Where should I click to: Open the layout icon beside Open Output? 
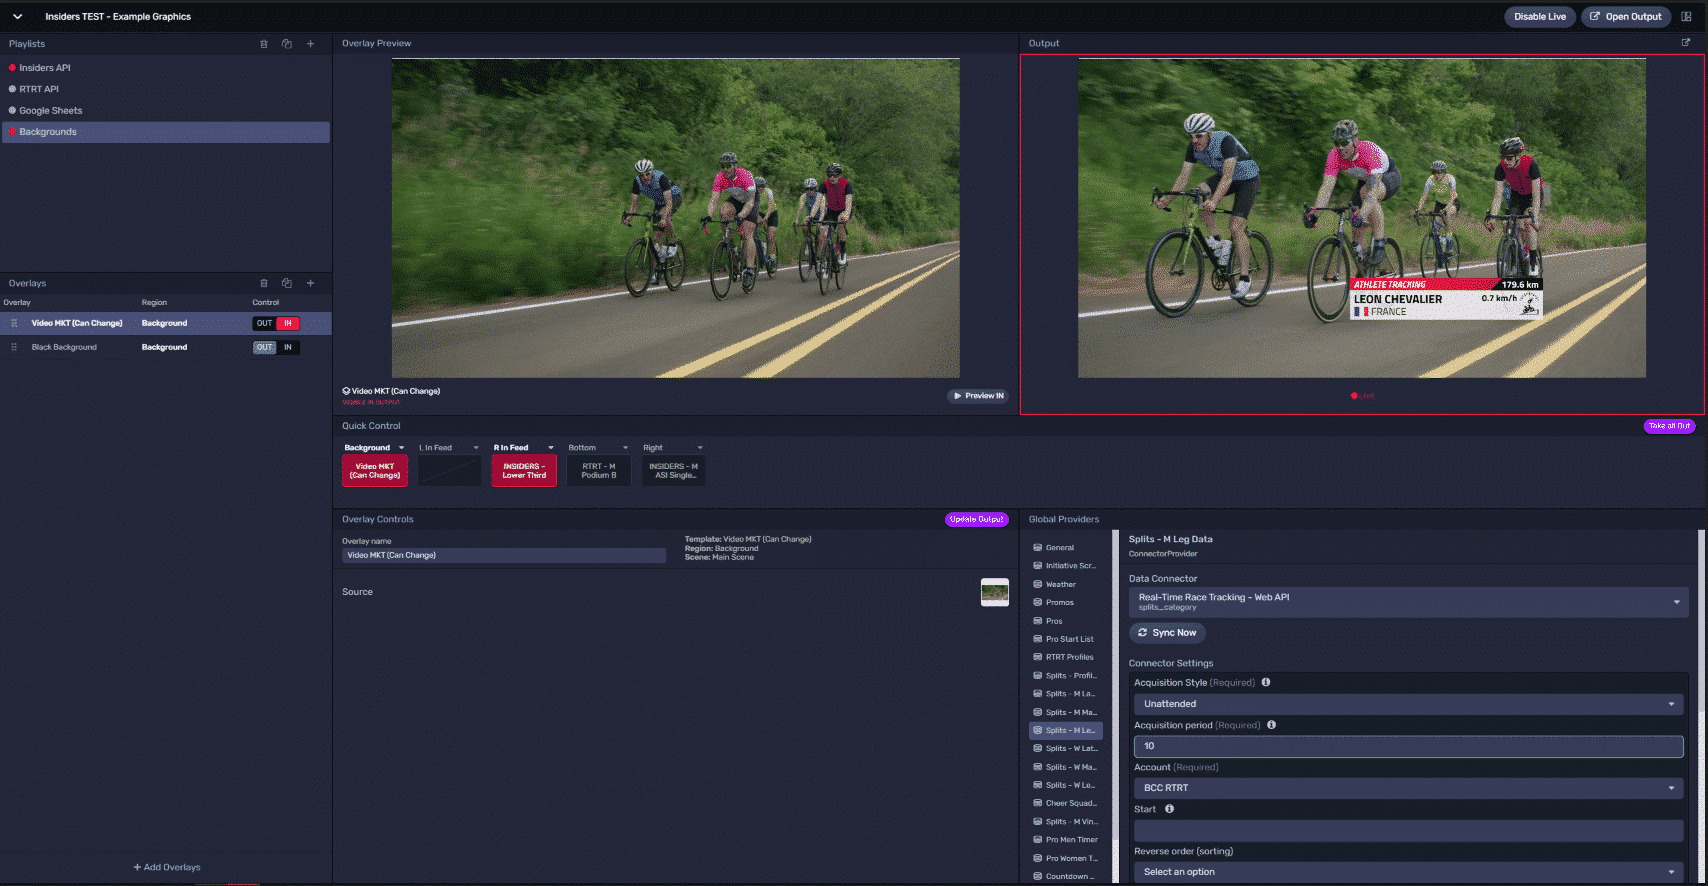[1686, 17]
